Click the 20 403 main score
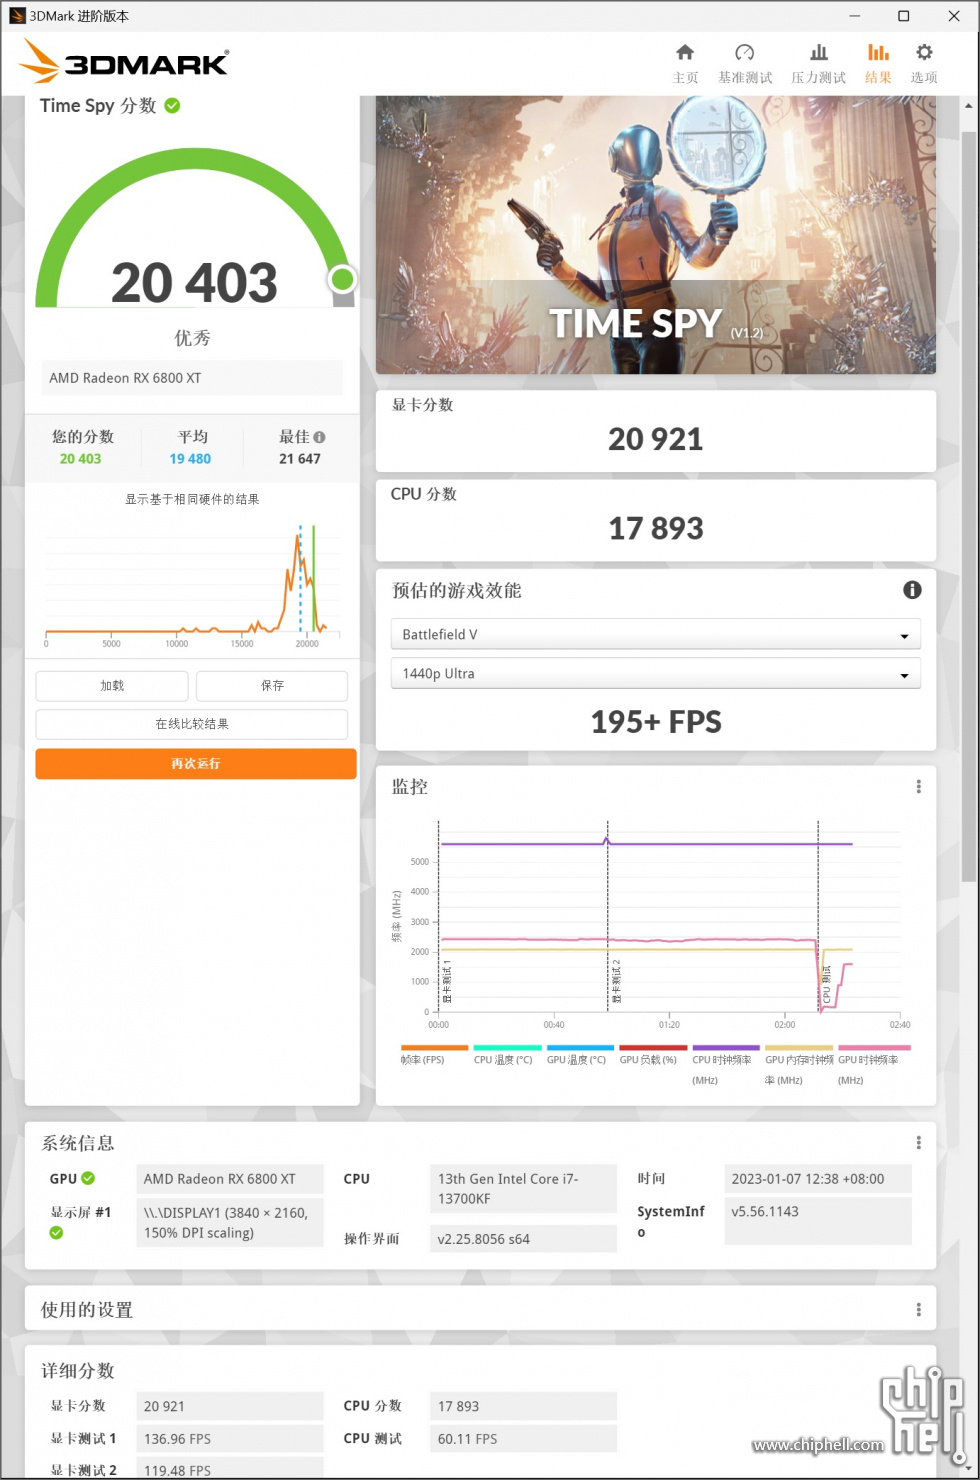 [x=194, y=283]
